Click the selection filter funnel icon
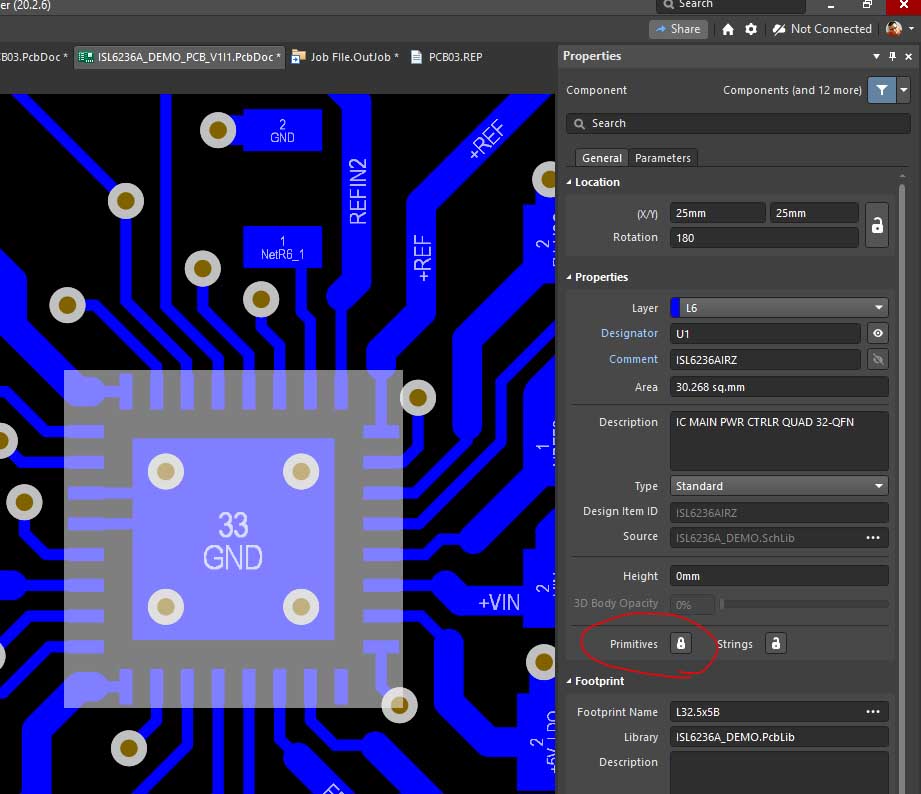 (x=881, y=90)
